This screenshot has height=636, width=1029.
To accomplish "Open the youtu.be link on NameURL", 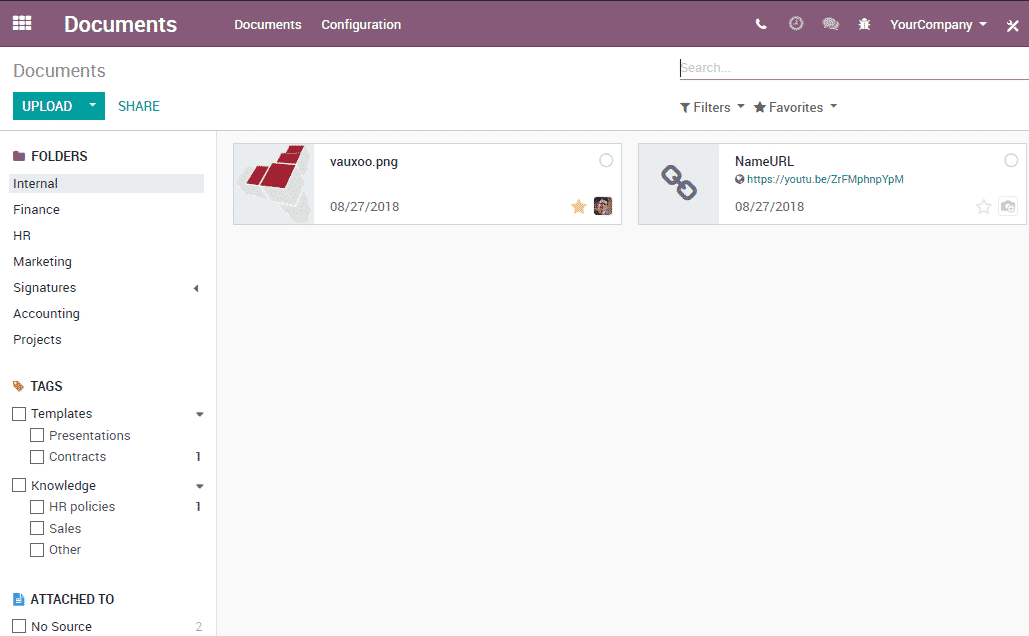I will point(825,180).
